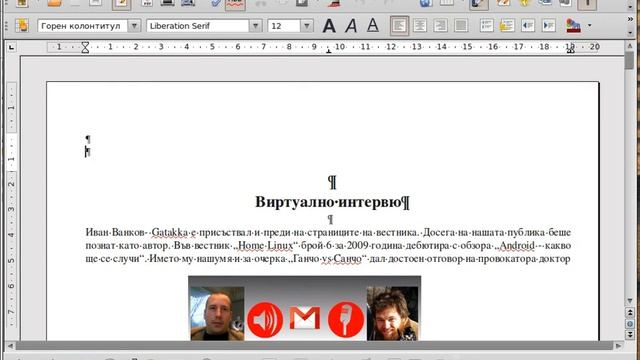The height and width of the screenshot is (360, 640).
Task: Apply font color using the colored letter icon
Action: [x=573, y=26]
